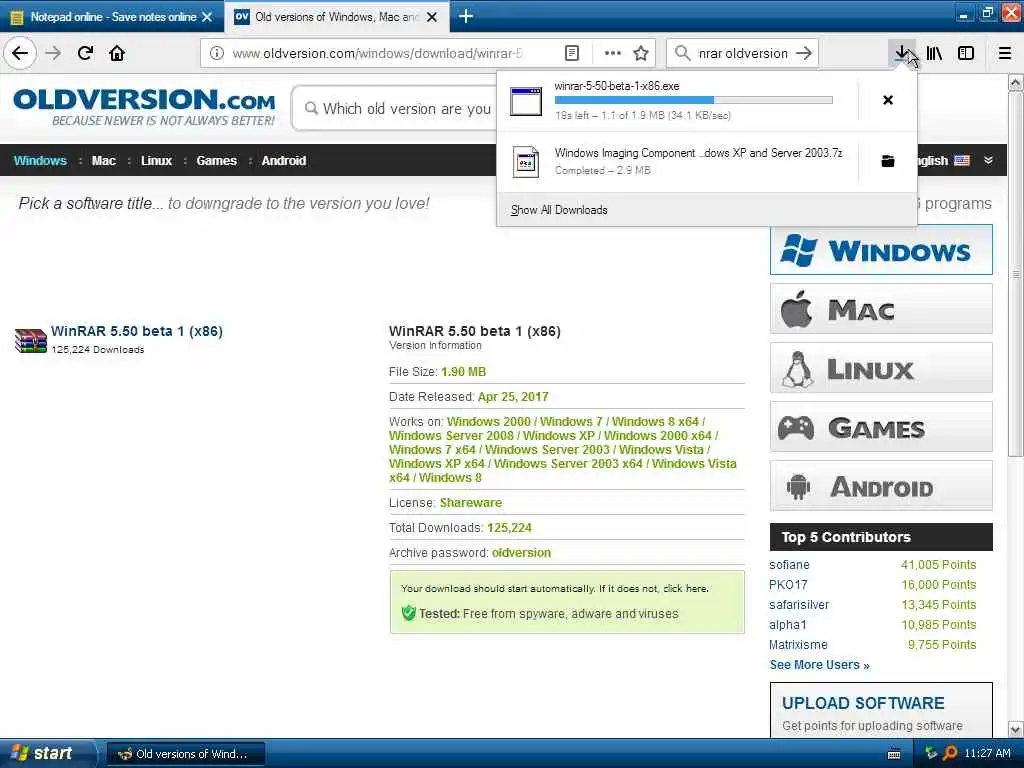Open the UPLOAD SOFTWARE box
Viewport: 1024px width, 768px height.
881,711
